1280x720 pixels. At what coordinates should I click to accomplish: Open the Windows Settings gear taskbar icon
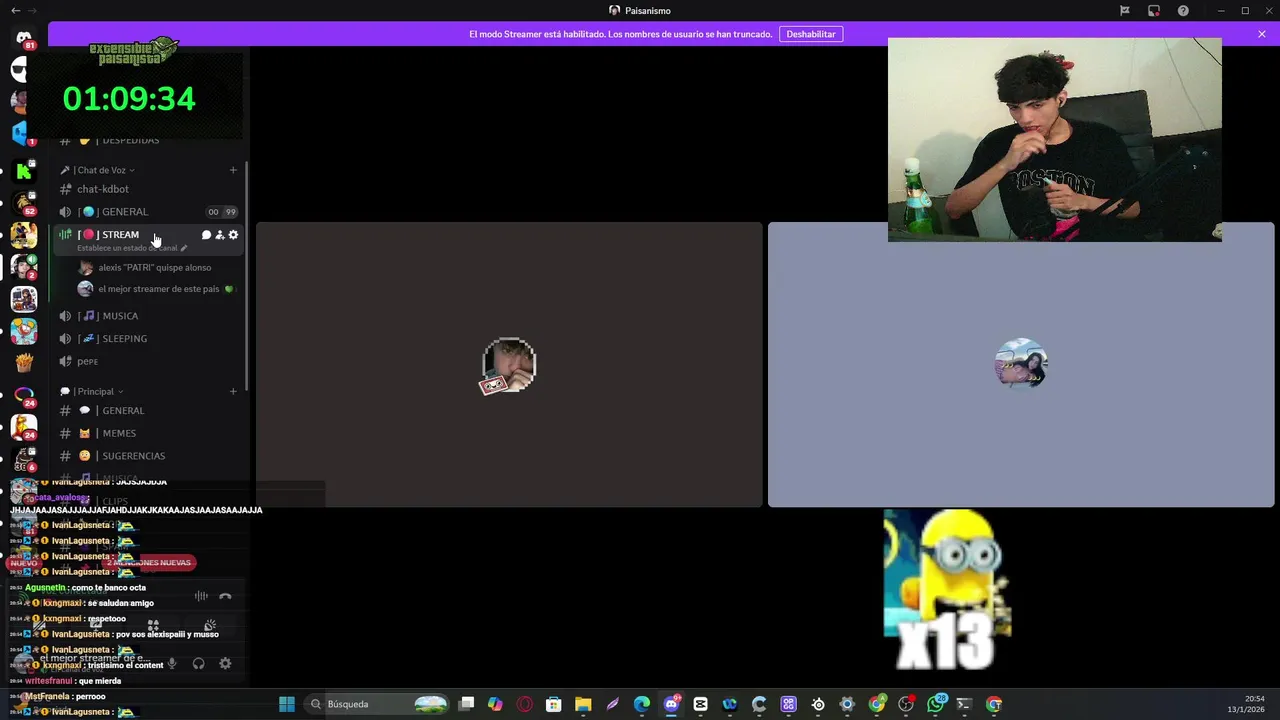(x=847, y=704)
